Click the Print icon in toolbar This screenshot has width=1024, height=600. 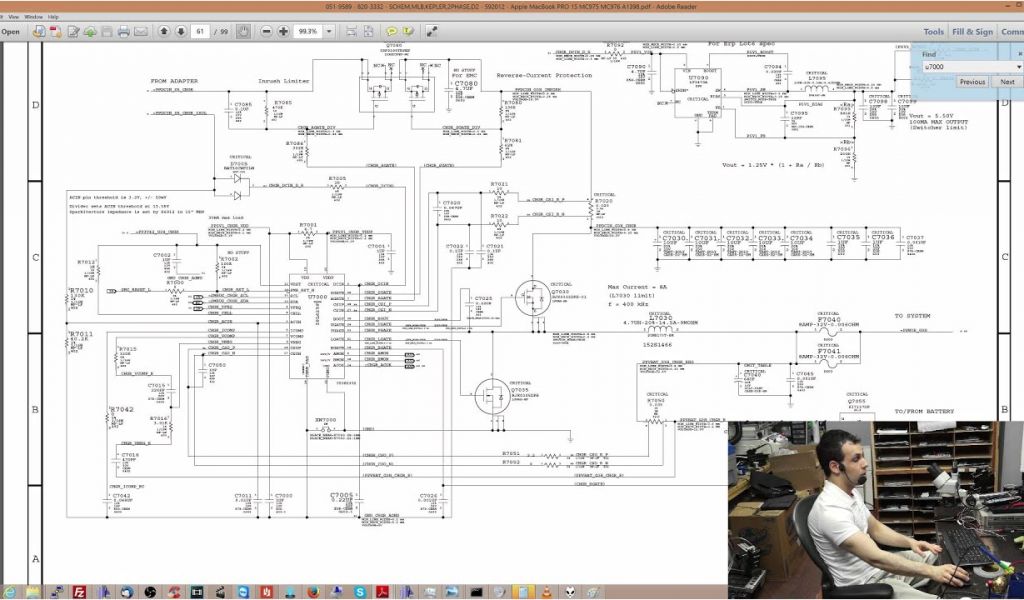coord(124,31)
